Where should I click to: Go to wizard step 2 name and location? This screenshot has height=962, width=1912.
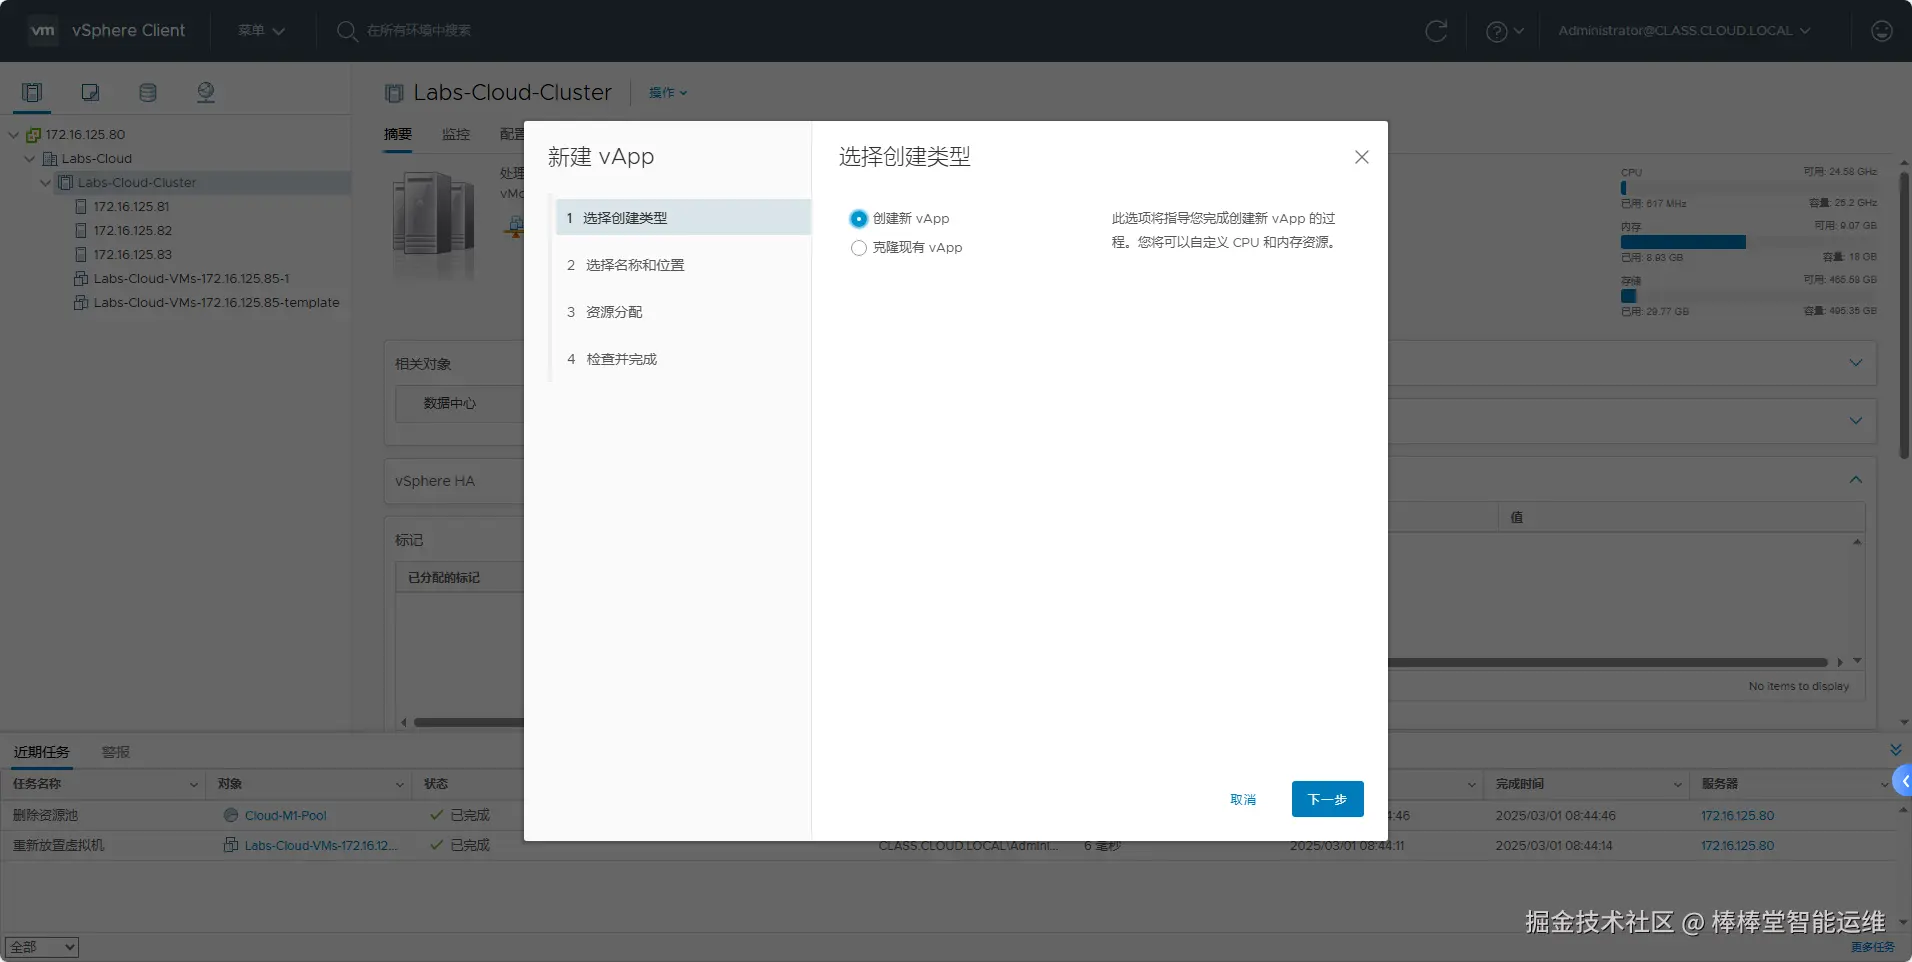(681, 265)
